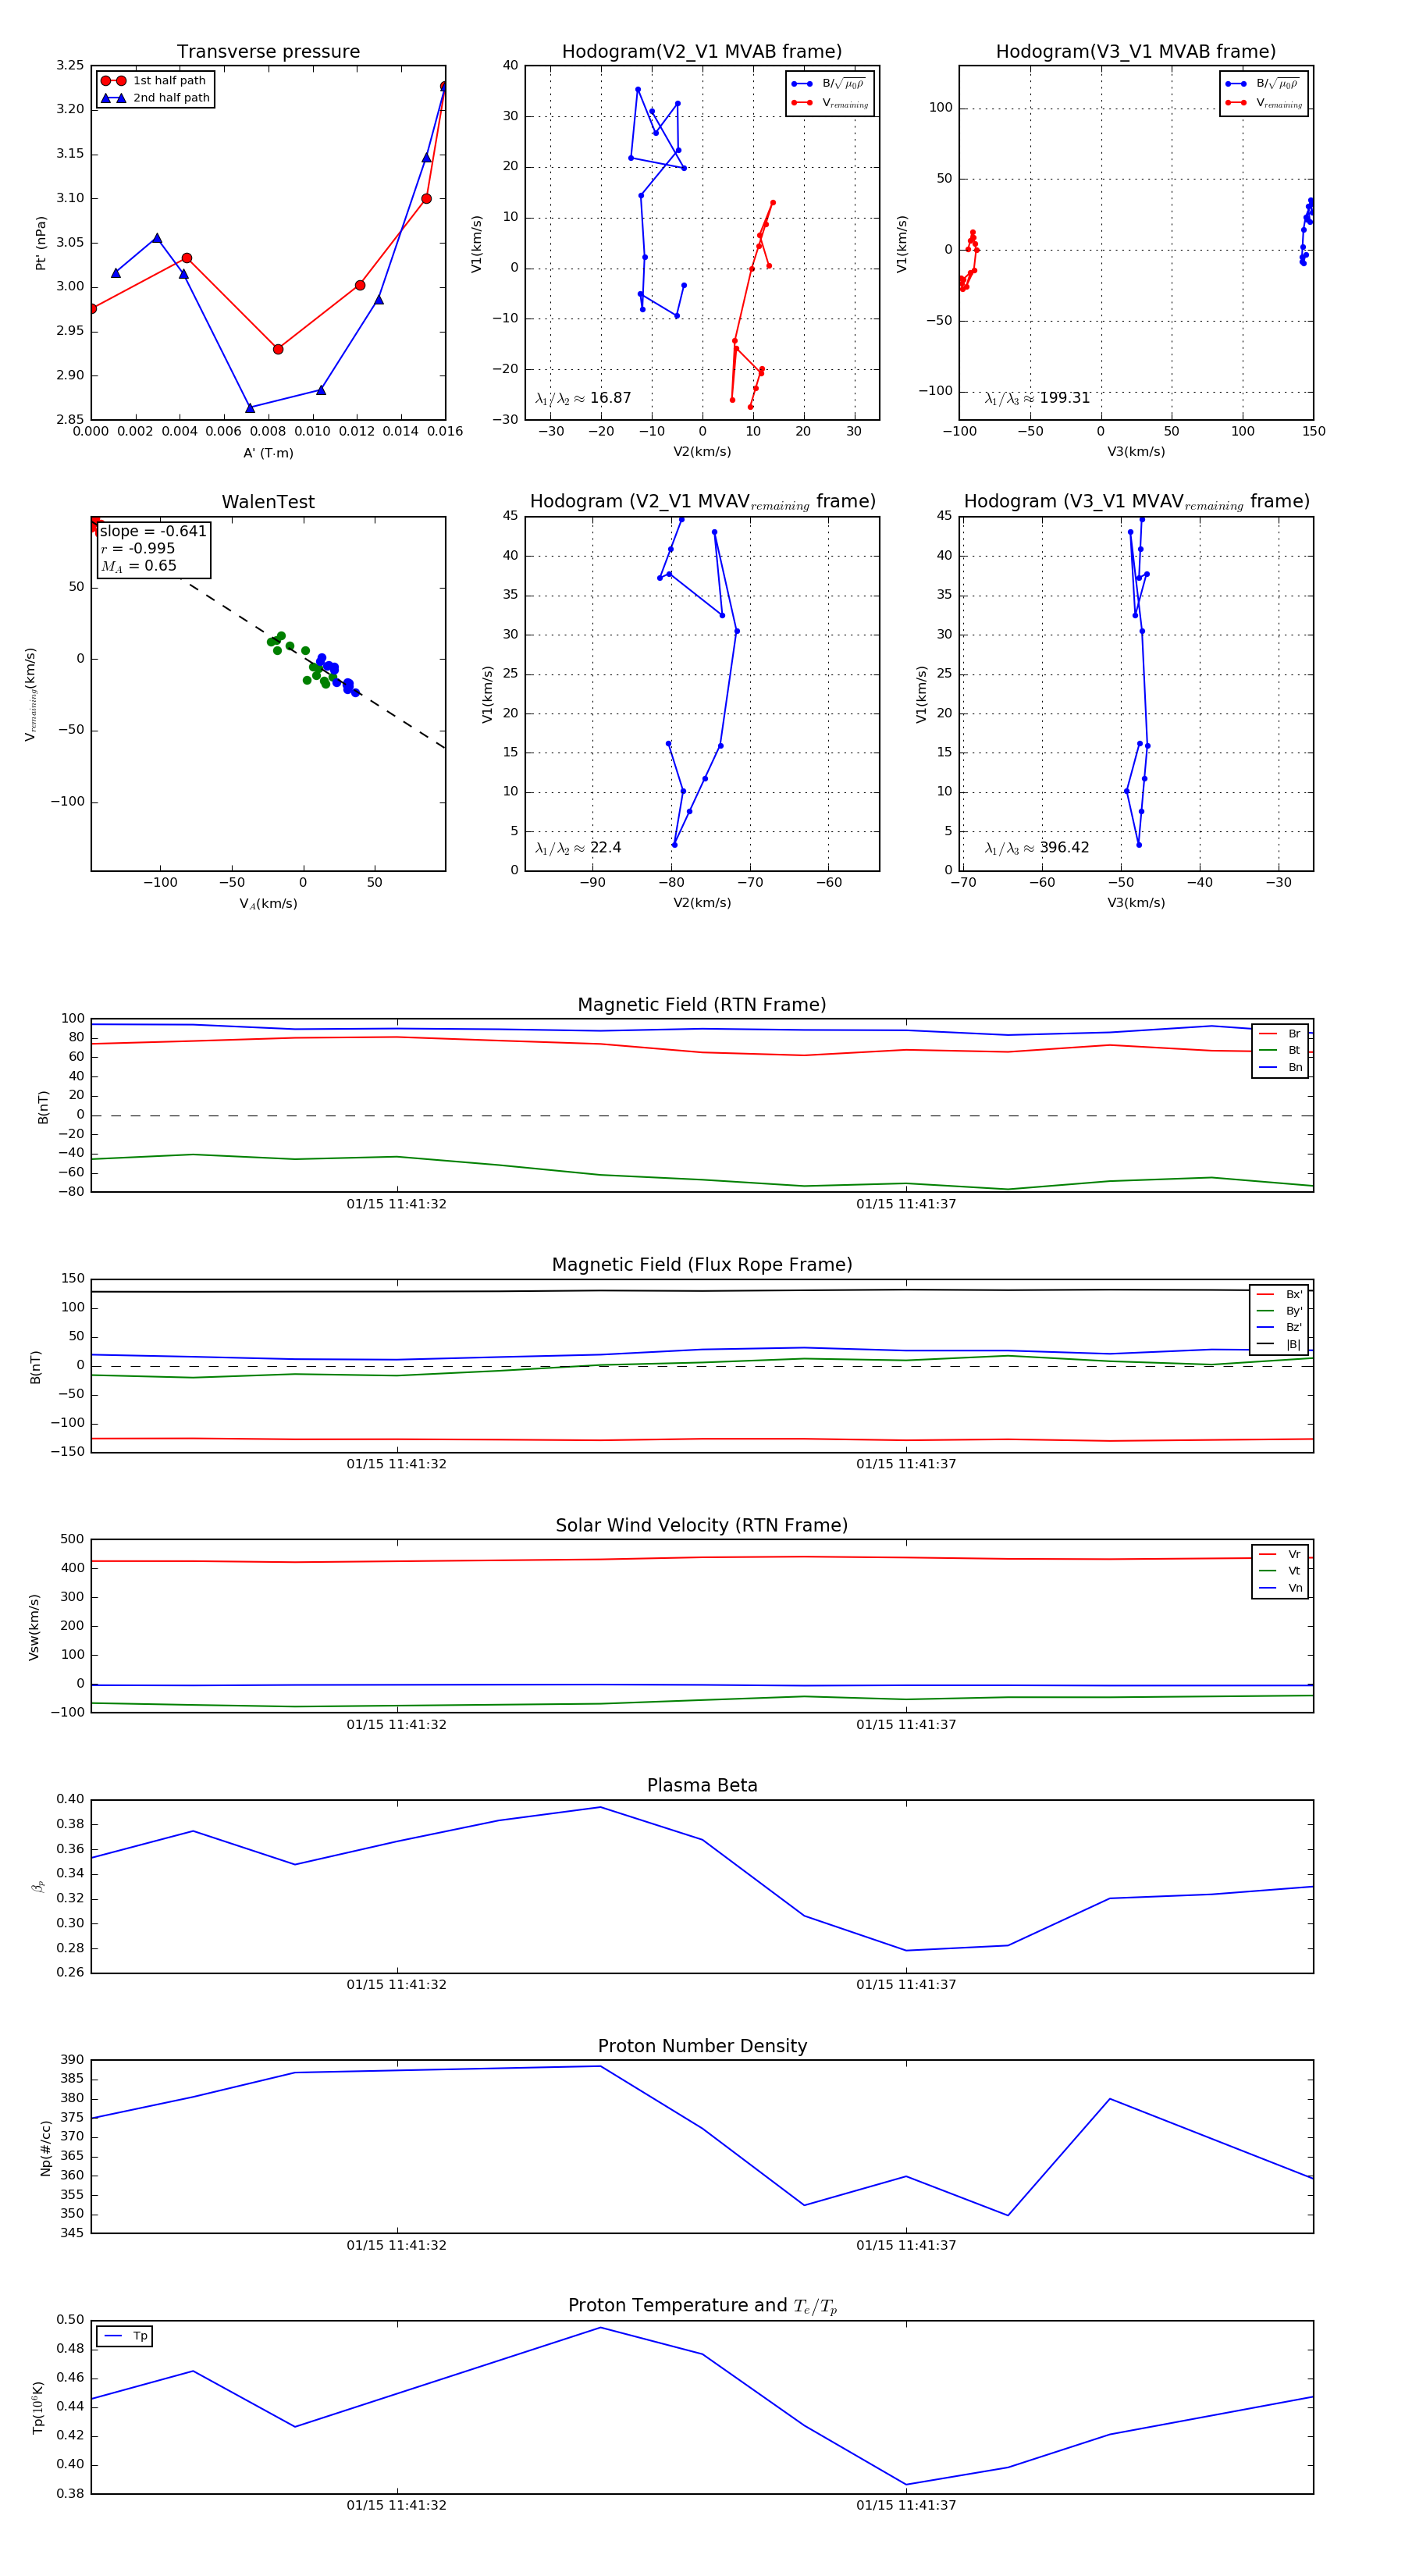Click the 'B(nT)' label of the RTN Frame plot
The width and height of the screenshot is (1405, 2576).
click(43, 1106)
